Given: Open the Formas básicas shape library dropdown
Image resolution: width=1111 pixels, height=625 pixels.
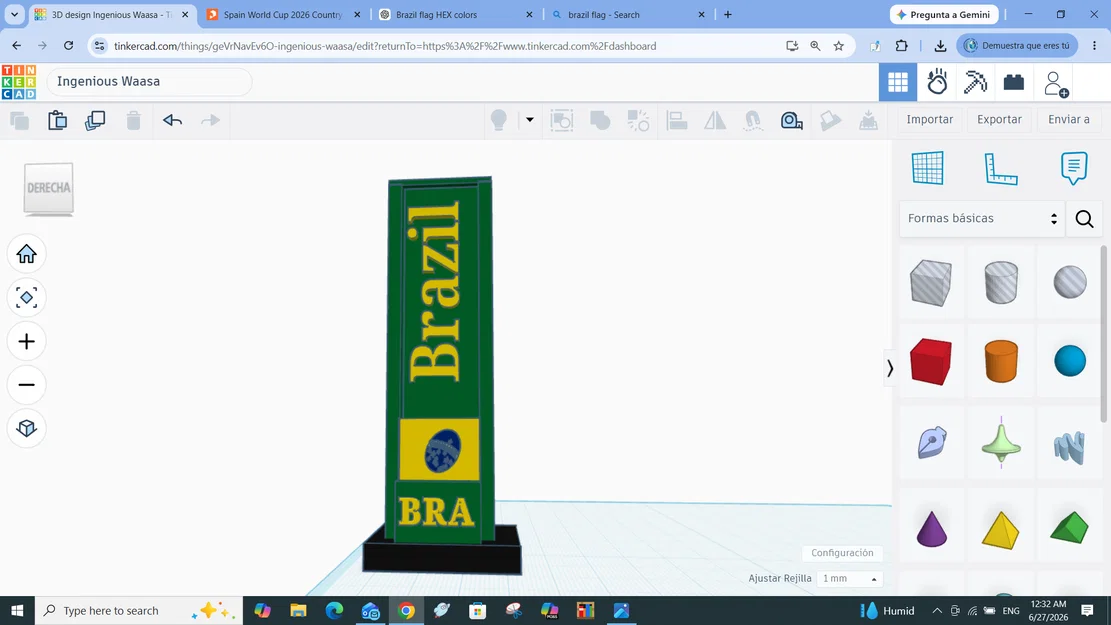Looking at the screenshot, I should [x=981, y=218].
